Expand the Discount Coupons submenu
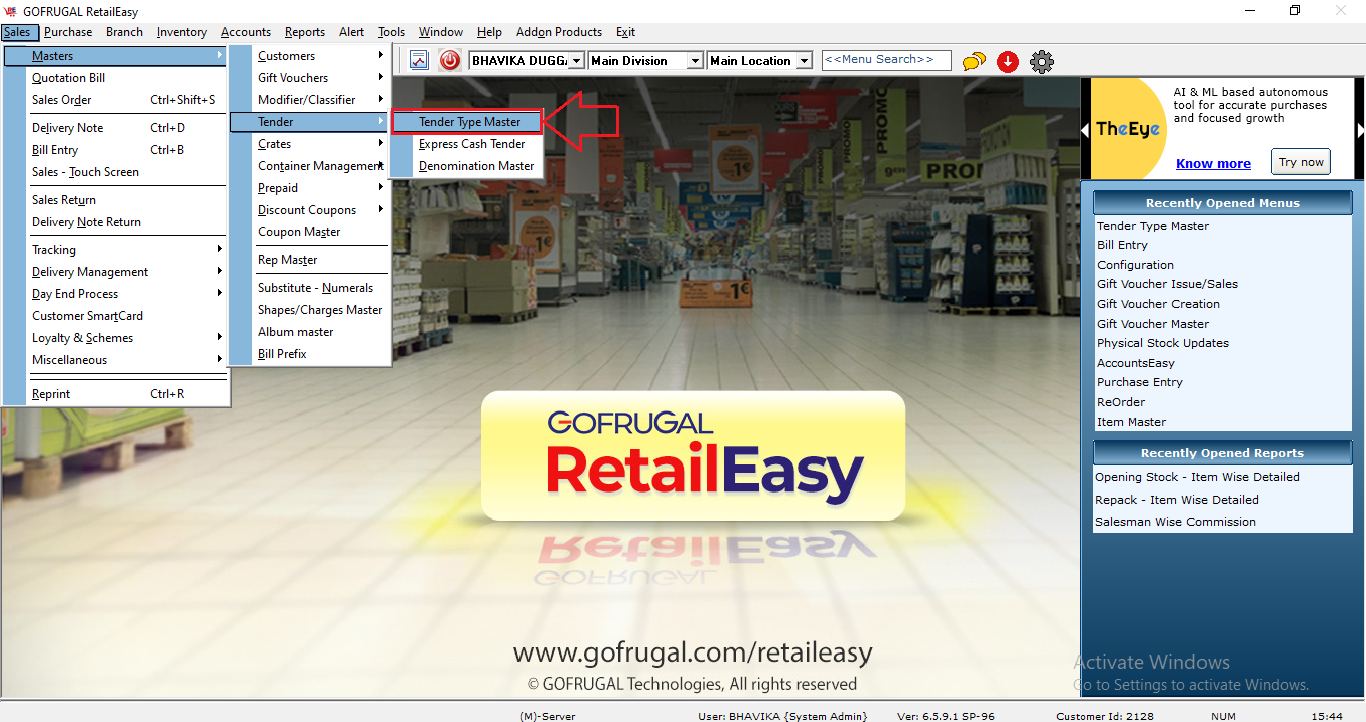This screenshot has width=1366, height=722. coord(309,210)
